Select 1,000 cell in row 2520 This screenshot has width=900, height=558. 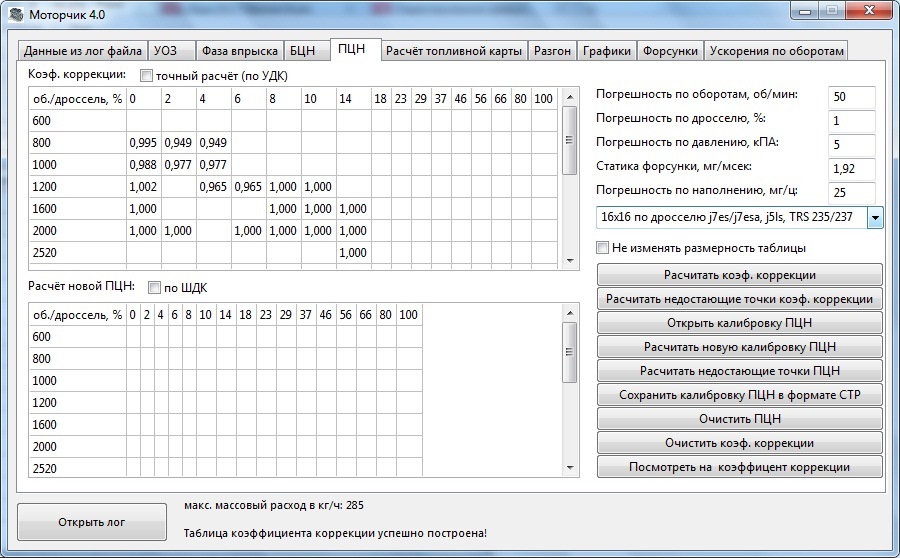tap(354, 253)
